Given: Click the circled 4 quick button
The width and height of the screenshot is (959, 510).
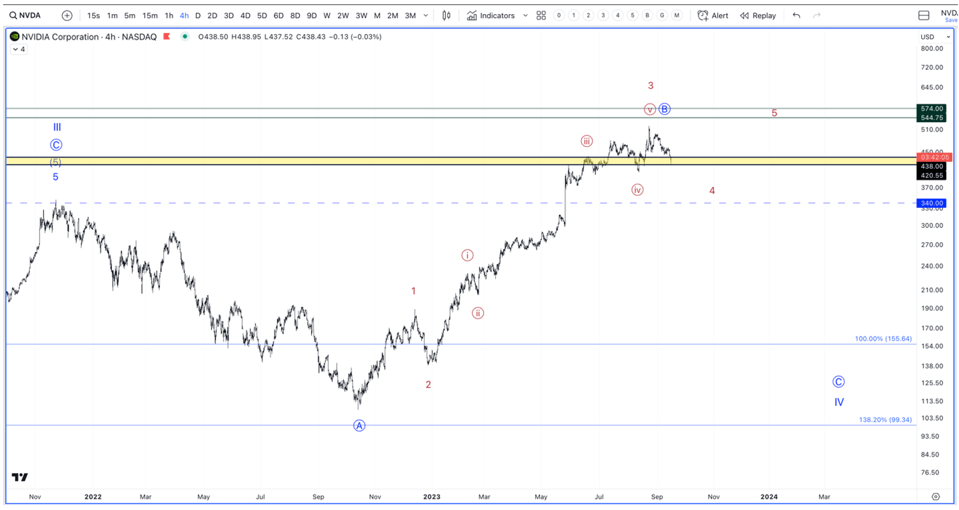Looking at the screenshot, I should tap(618, 15).
